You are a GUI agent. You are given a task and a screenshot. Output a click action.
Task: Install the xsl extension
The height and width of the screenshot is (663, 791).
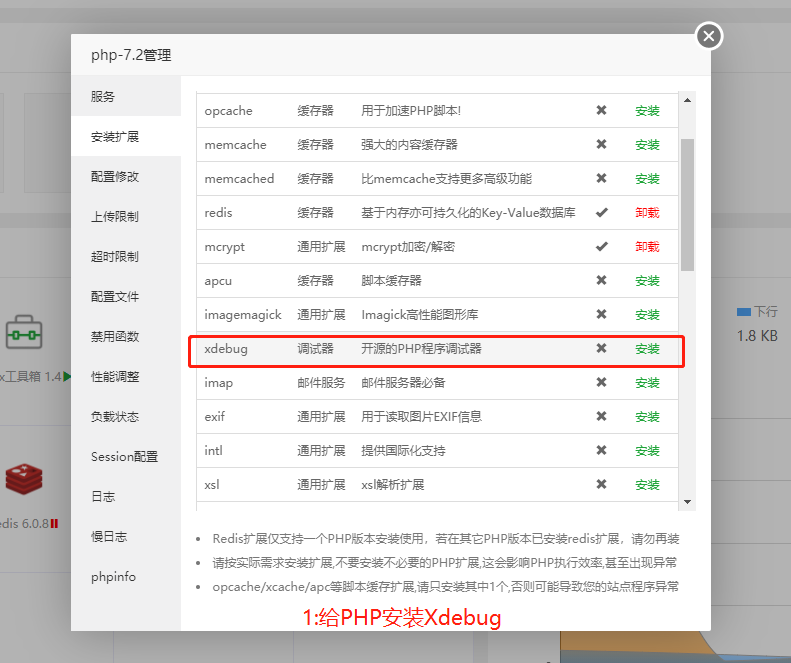coord(647,485)
